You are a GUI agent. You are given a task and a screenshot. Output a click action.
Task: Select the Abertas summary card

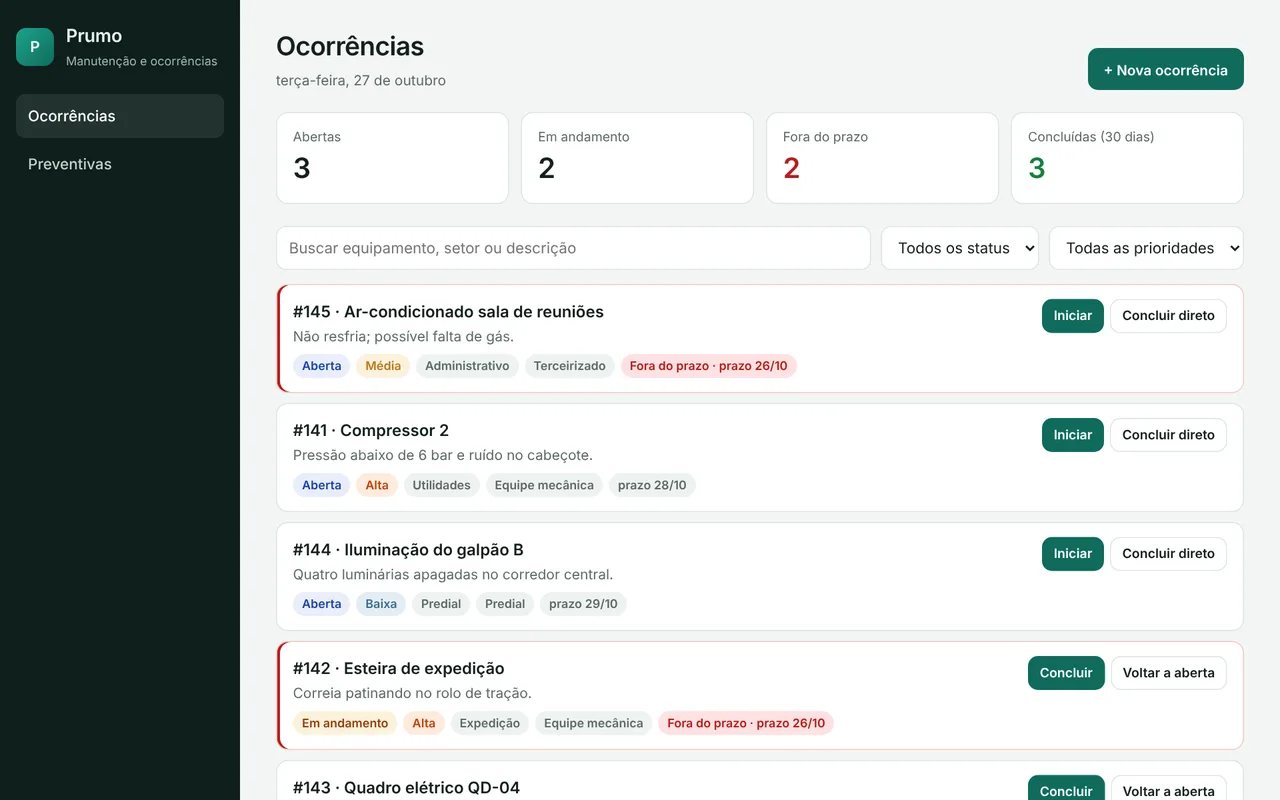pos(392,158)
